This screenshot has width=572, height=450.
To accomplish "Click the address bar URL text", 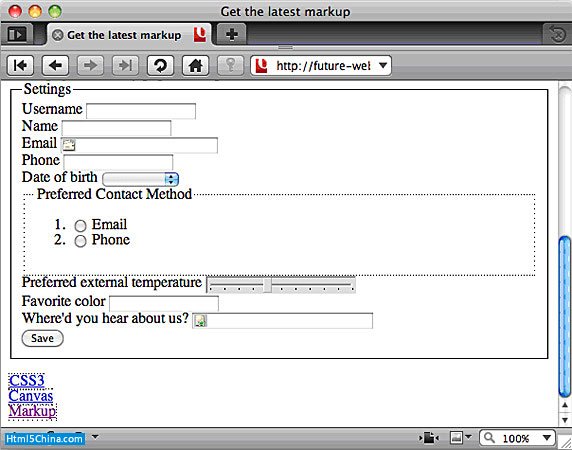I will [323, 66].
